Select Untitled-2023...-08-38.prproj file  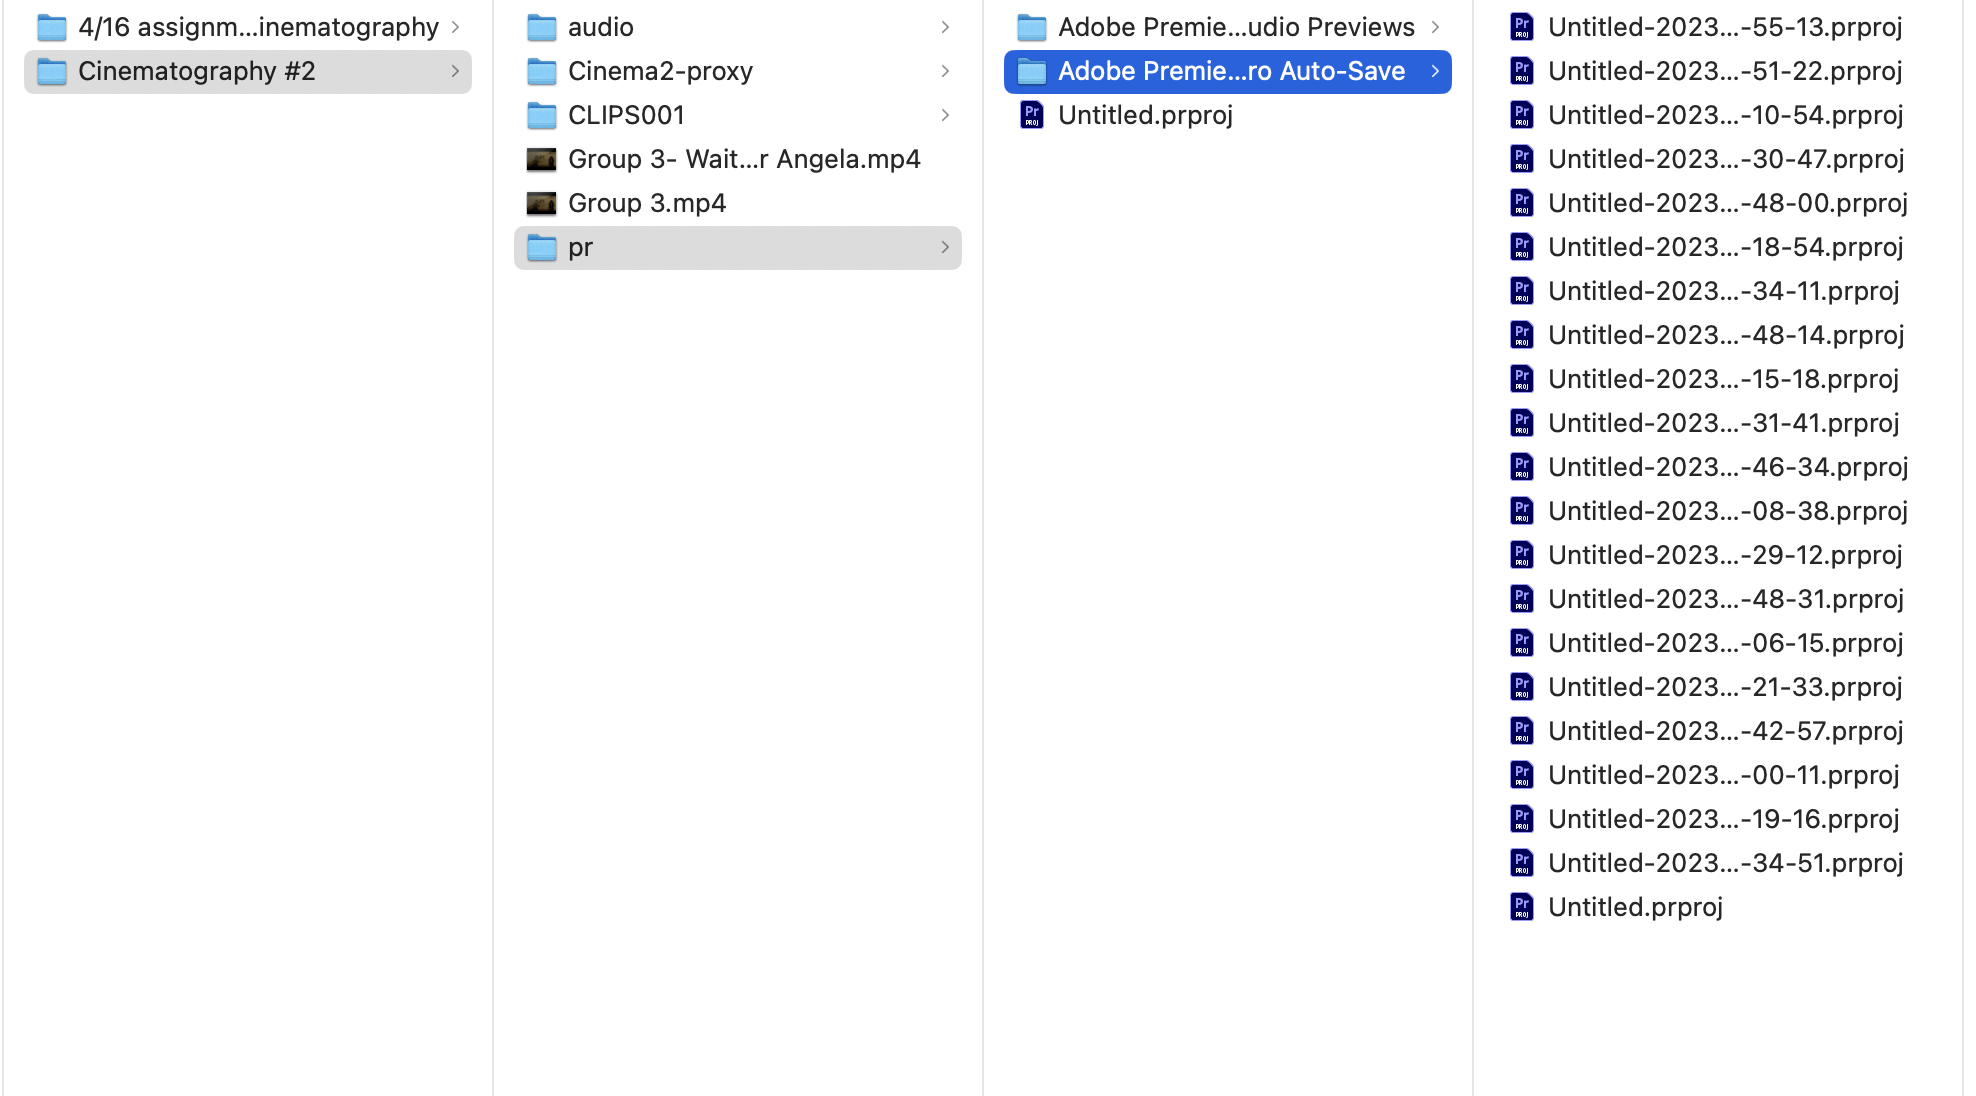click(x=1725, y=511)
